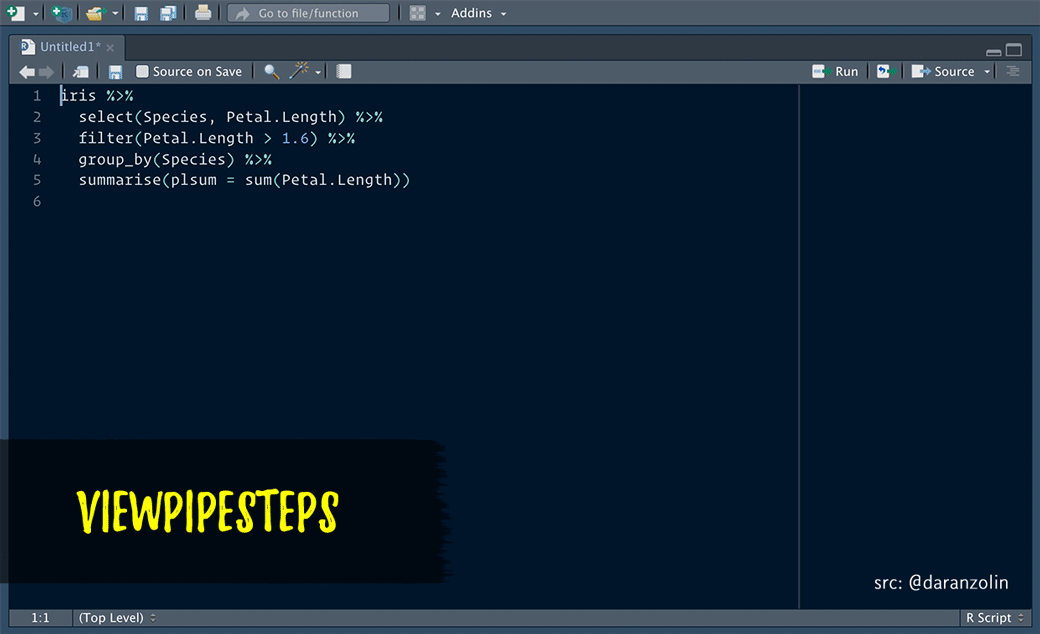Compile a notebook report from the script
The image size is (1040, 634).
click(x=343, y=71)
